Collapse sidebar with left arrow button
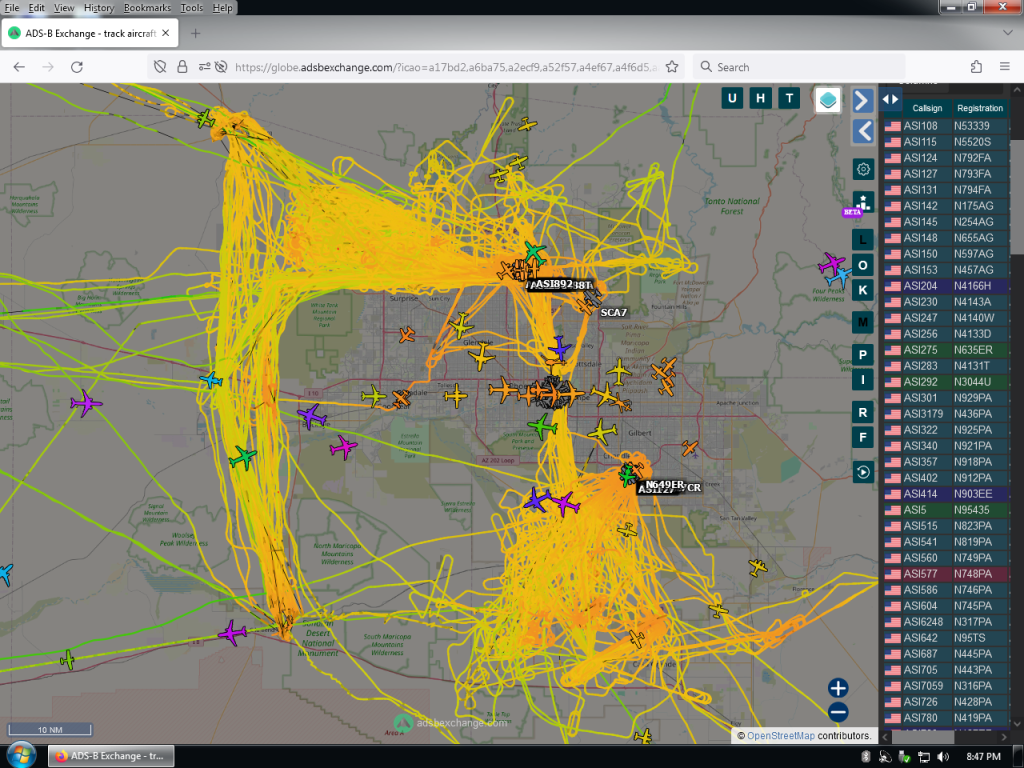The width and height of the screenshot is (1024, 768). [863, 131]
